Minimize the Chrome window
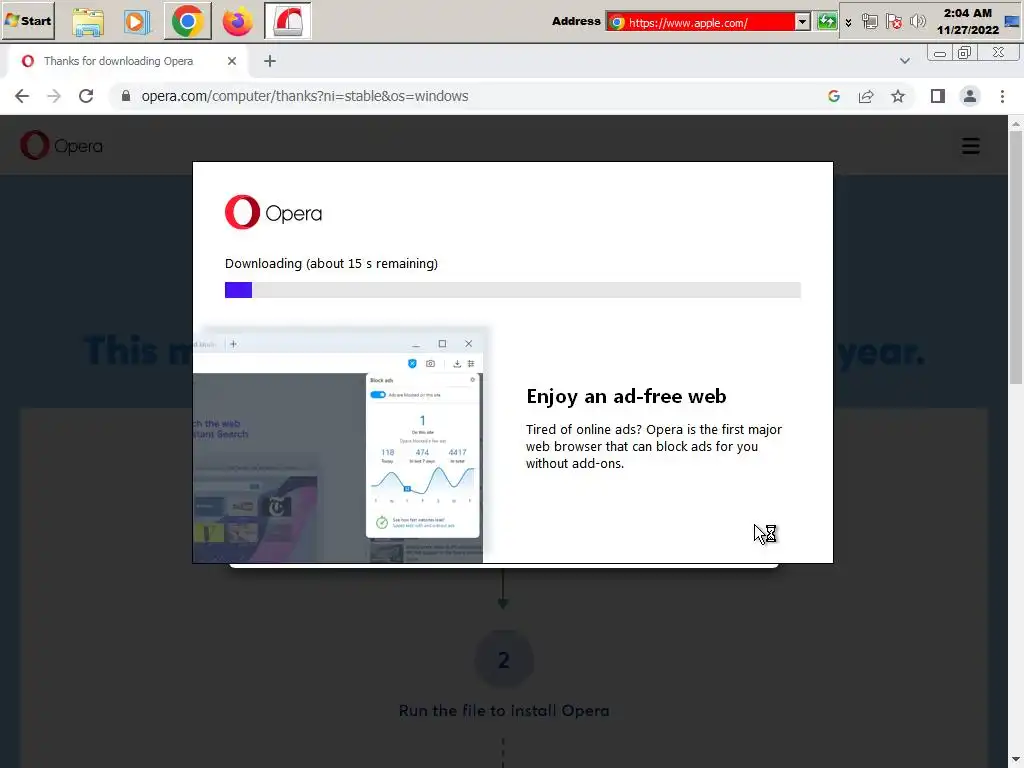The image size is (1024, 768). [x=940, y=53]
